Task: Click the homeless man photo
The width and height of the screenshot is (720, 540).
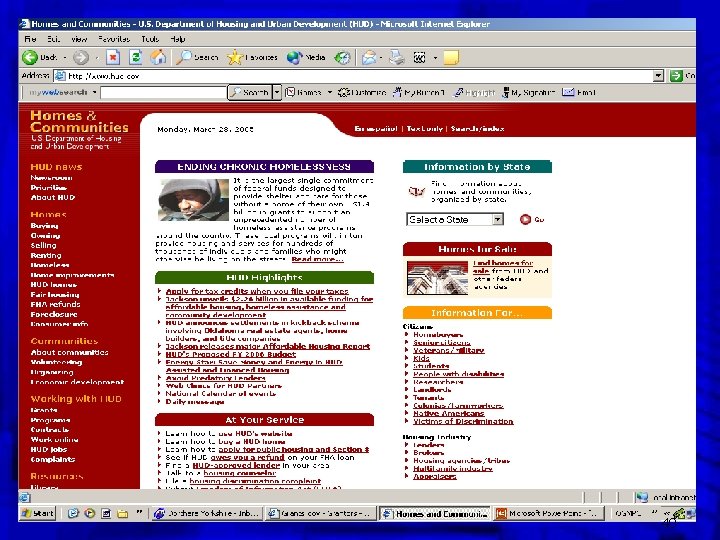Action: (x=193, y=199)
